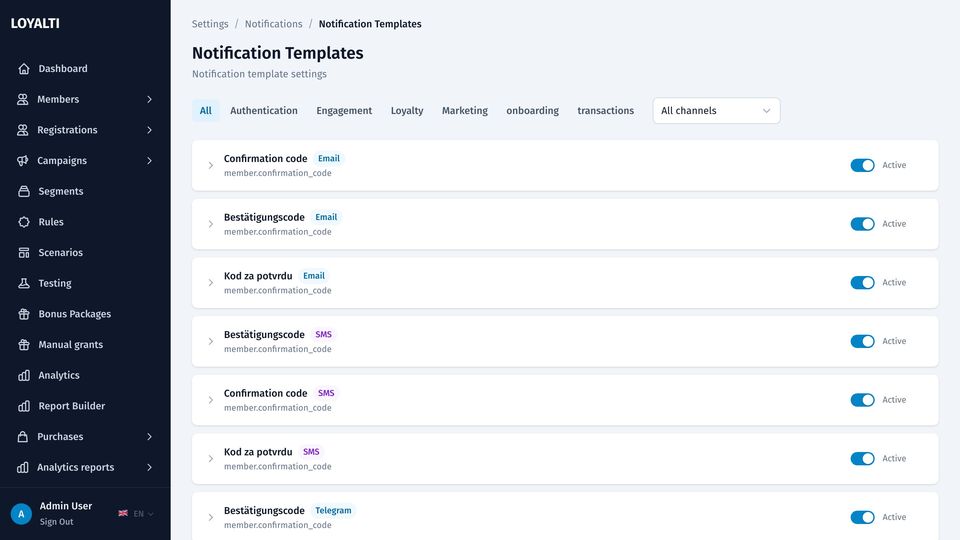The image size is (960, 540).
Task: Click the Manual grants gift icon
Action: 24,344
